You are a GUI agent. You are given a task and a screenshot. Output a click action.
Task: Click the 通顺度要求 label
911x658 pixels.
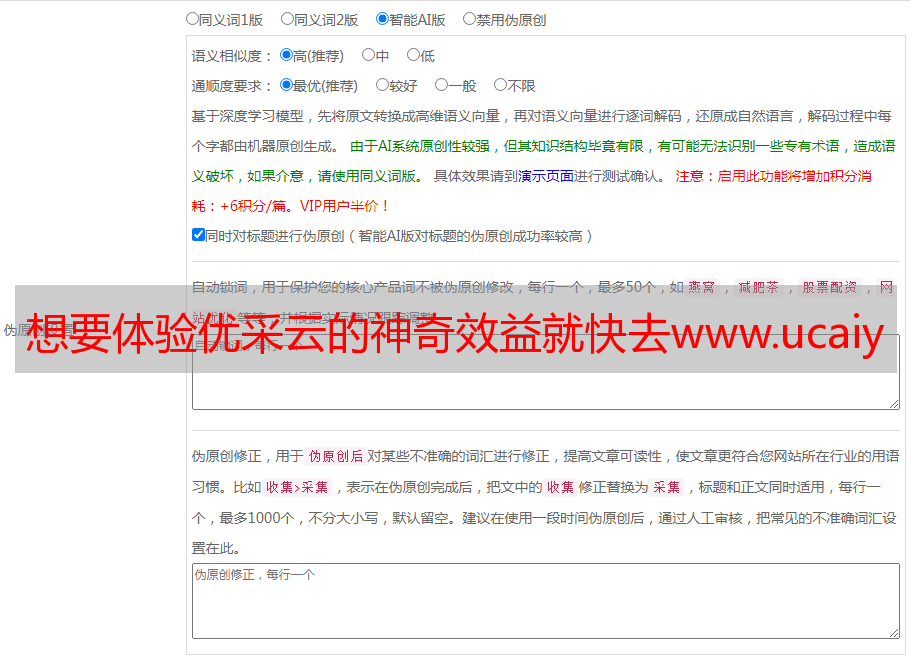[x=232, y=86]
